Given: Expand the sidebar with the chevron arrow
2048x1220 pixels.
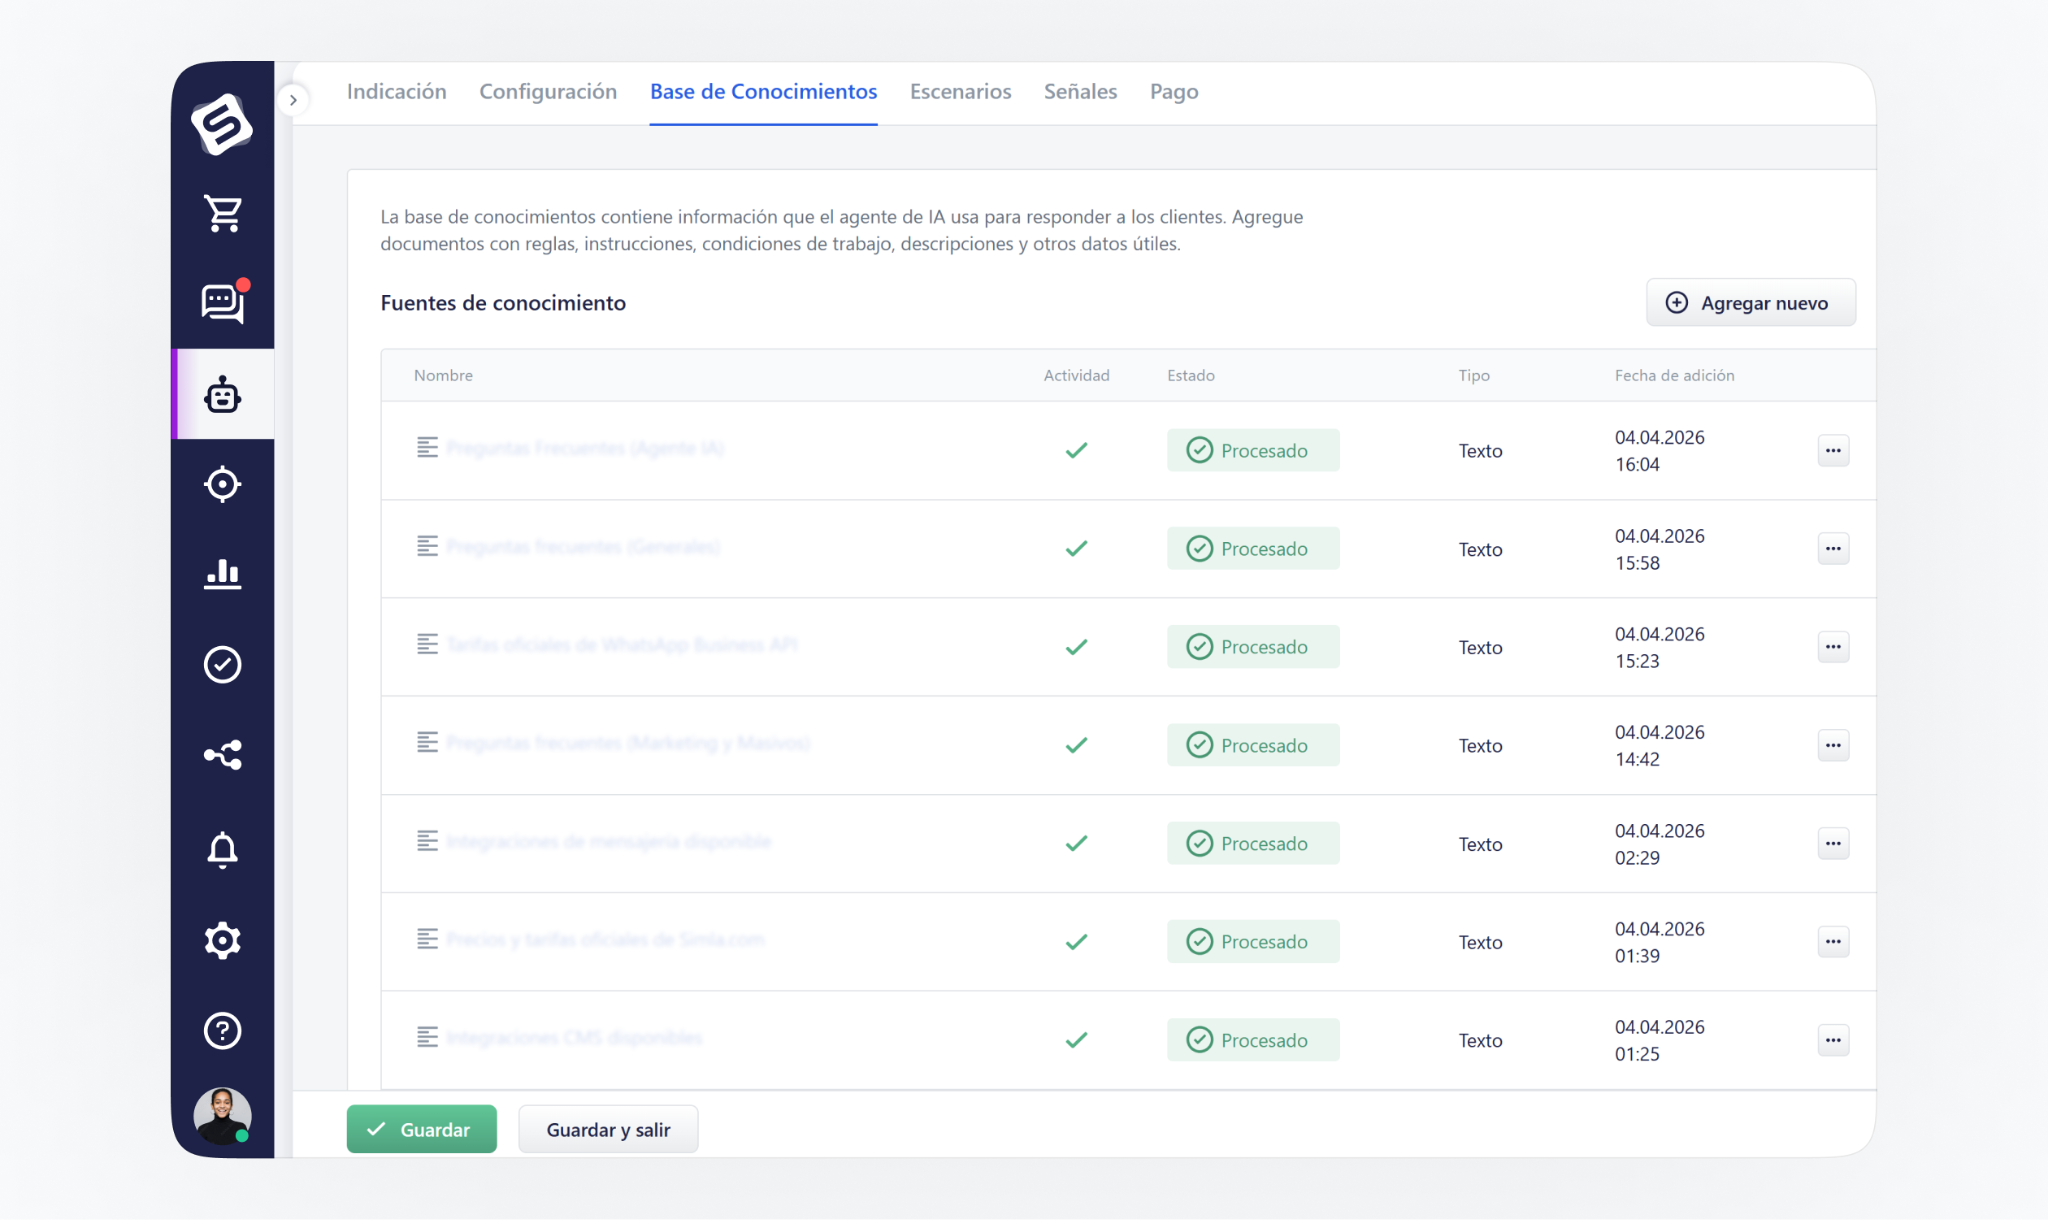Looking at the screenshot, I should (x=293, y=100).
